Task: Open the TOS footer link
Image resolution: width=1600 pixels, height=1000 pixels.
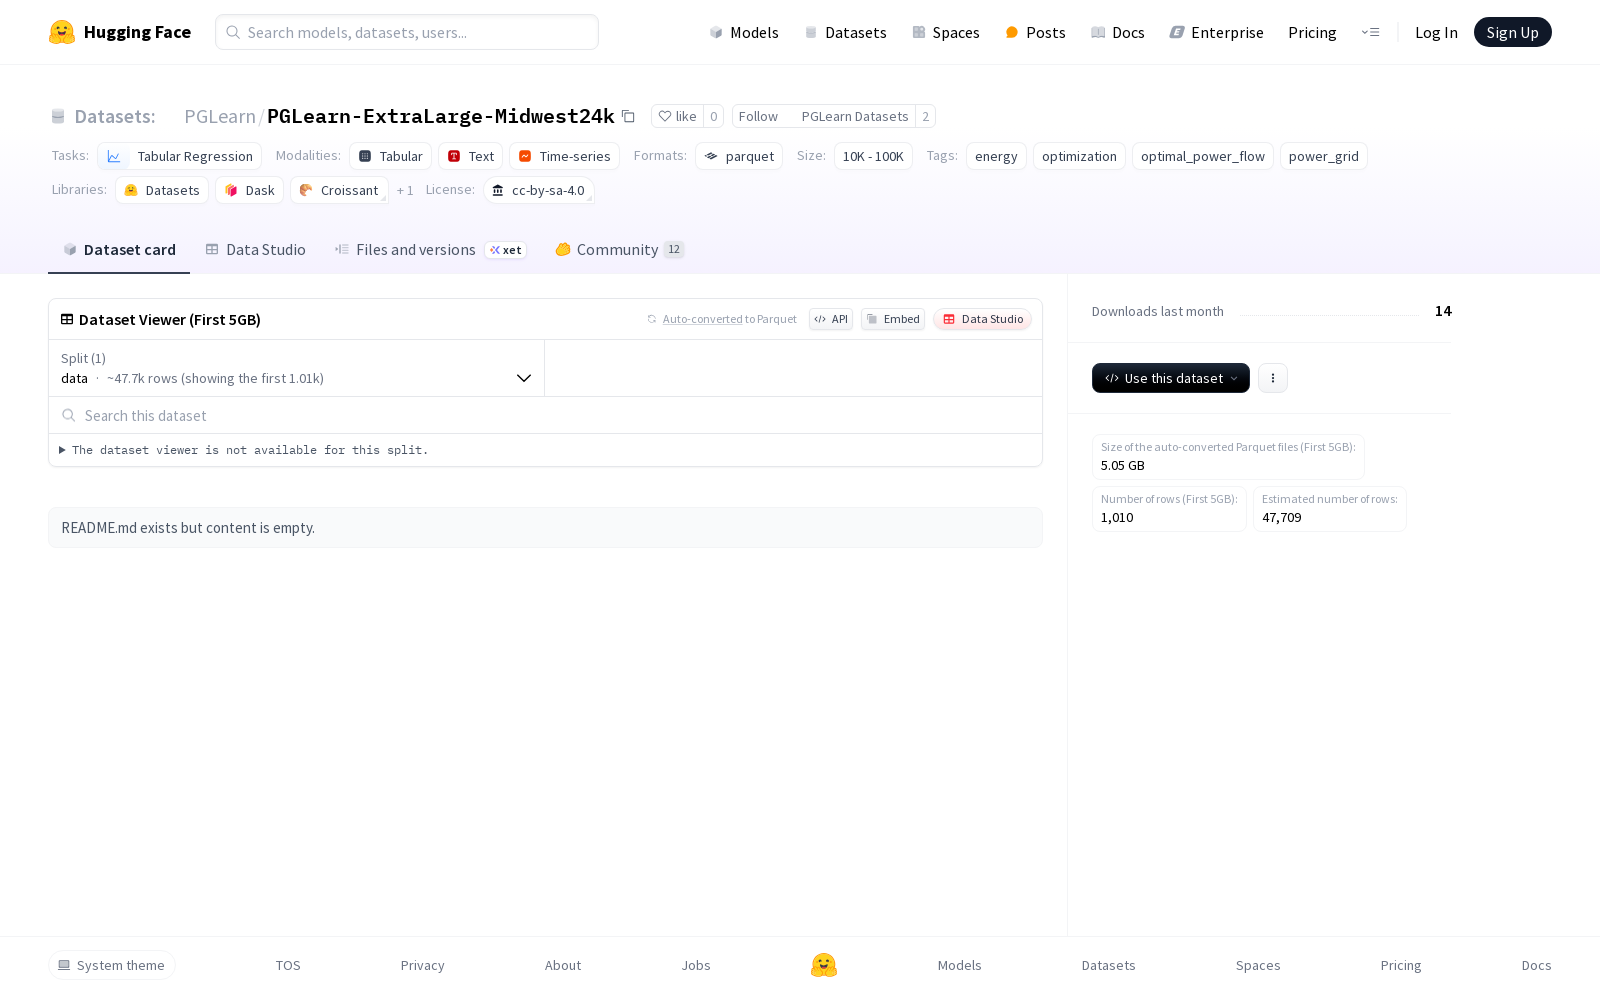Action: 288,965
